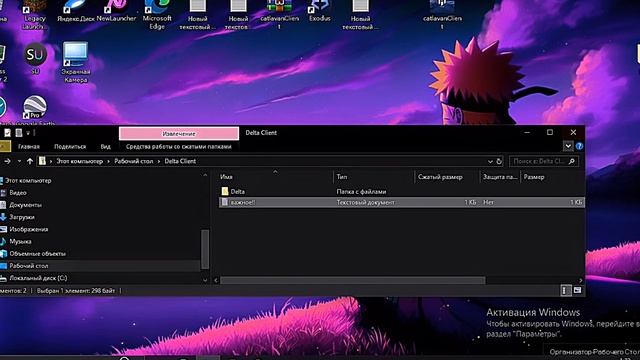
Task: Select the SU desktop icon
Action: (x=35, y=58)
